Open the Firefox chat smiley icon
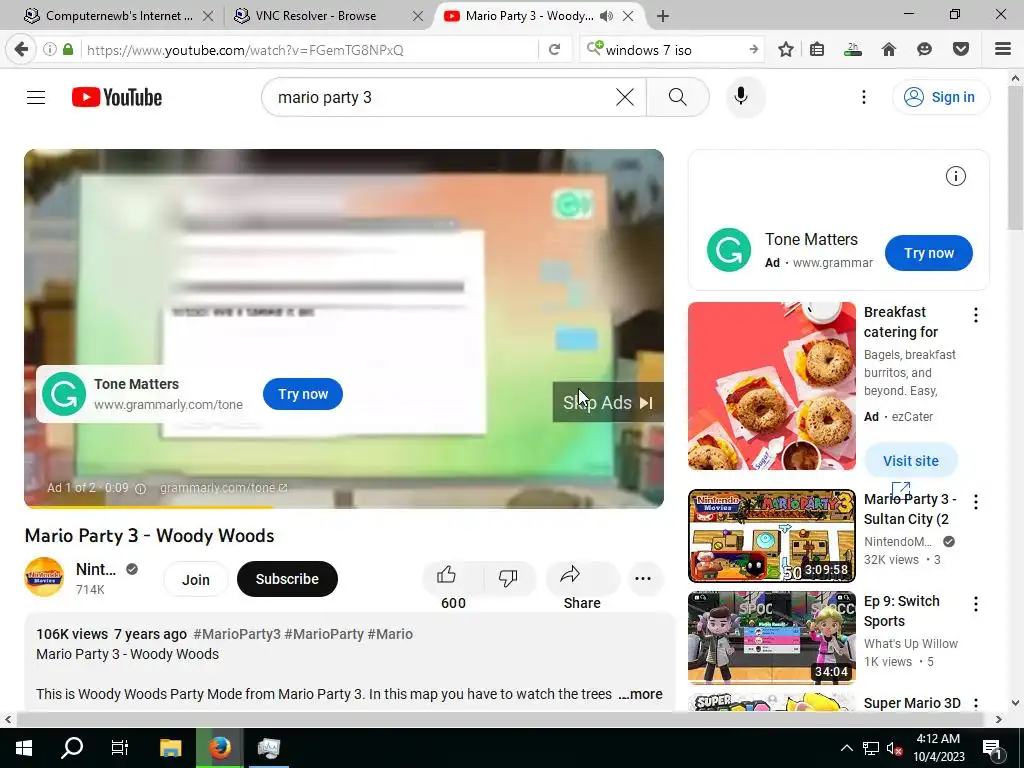The image size is (1024, 768). click(x=924, y=50)
